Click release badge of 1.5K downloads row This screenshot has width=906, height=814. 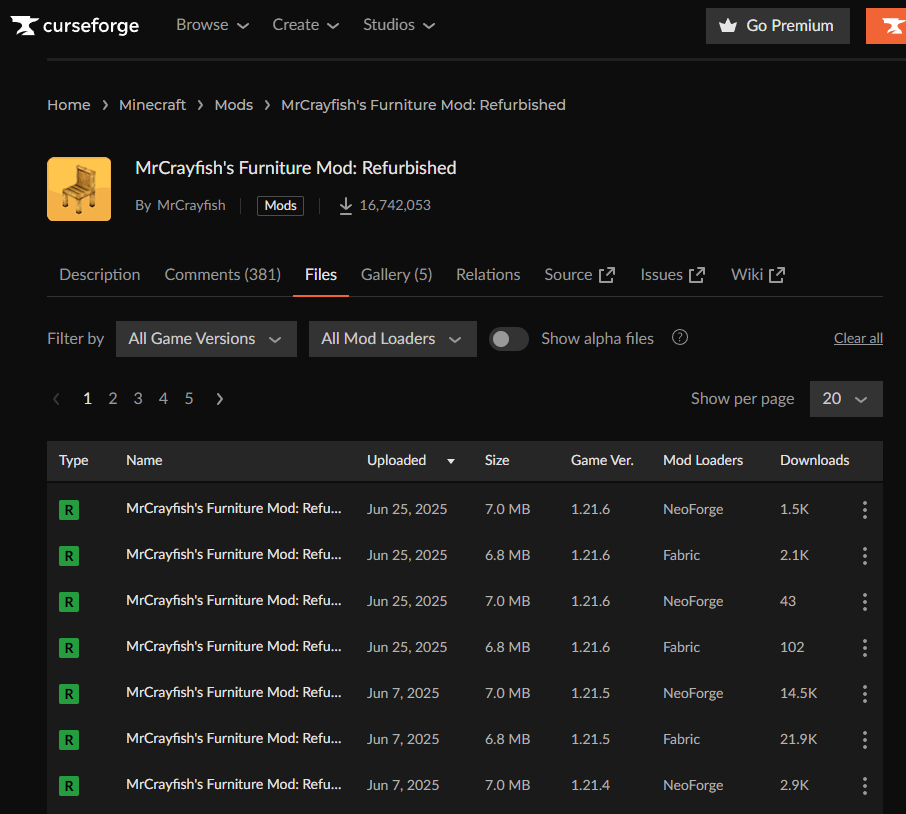tap(69, 510)
